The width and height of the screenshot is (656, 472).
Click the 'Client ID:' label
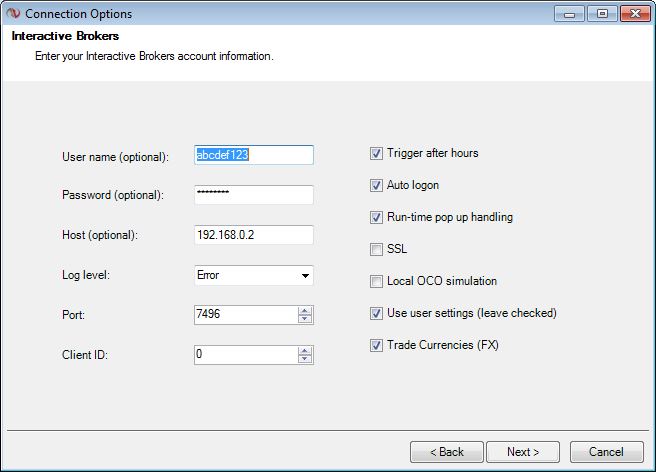click(85, 355)
